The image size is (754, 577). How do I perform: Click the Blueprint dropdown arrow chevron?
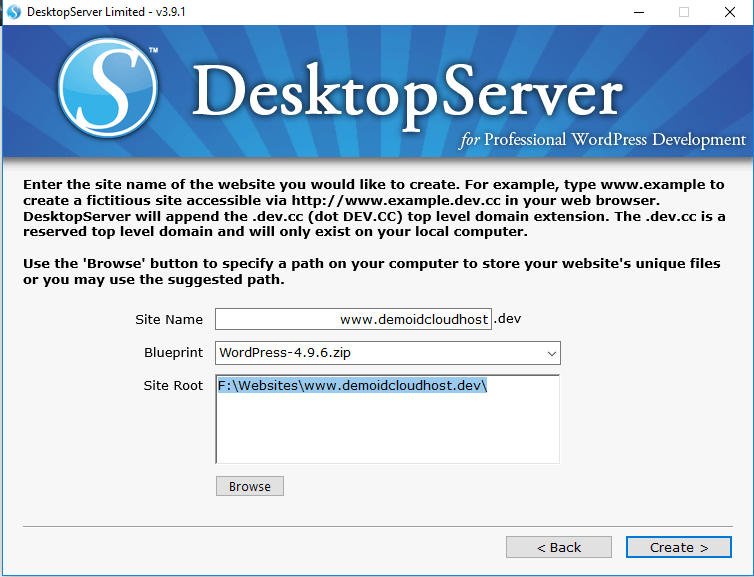552,353
